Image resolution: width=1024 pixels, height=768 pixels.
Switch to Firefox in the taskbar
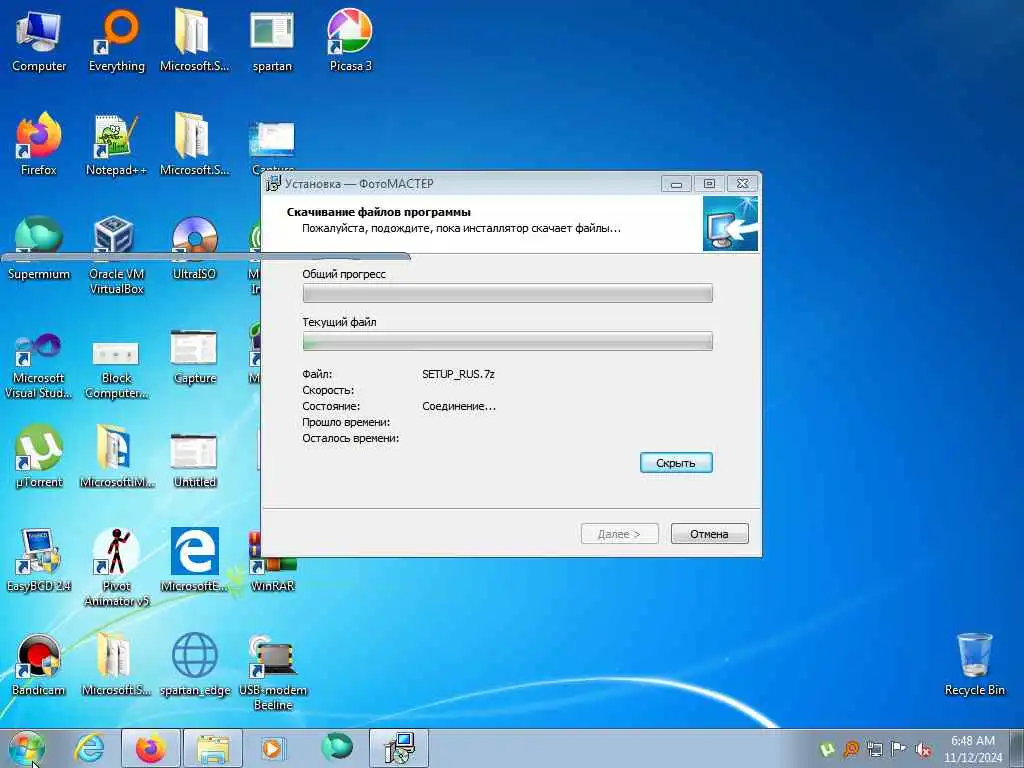[151, 748]
